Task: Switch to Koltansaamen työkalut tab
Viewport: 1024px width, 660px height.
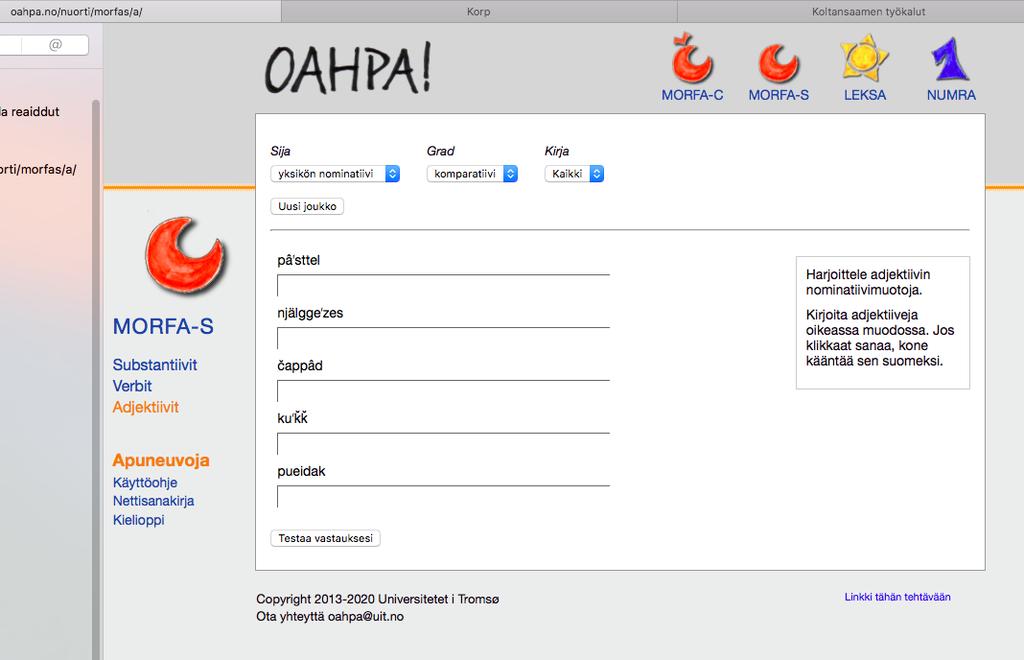Action: pyautogui.click(x=850, y=11)
